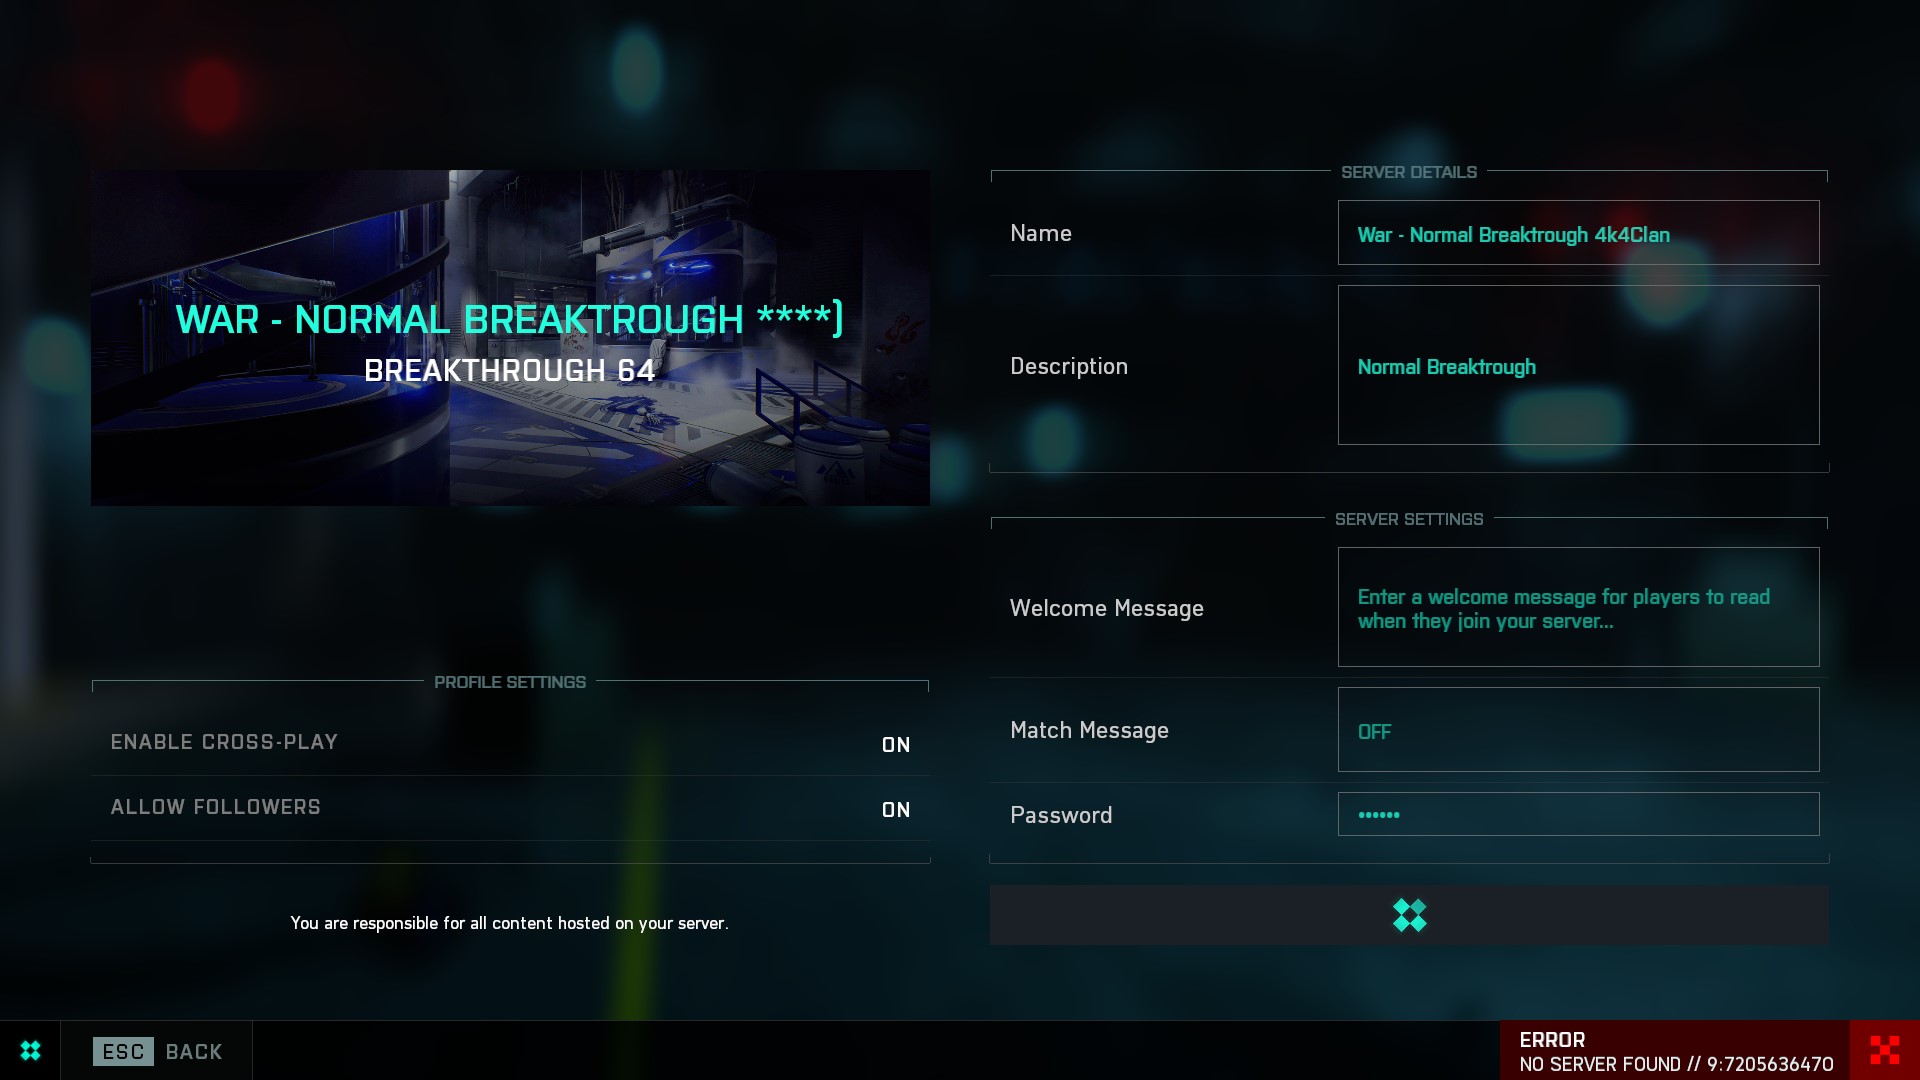Viewport: 1920px width, 1080px height.
Task: Open the Match Message OFF field
Action: pyautogui.click(x=1578, y=729)
